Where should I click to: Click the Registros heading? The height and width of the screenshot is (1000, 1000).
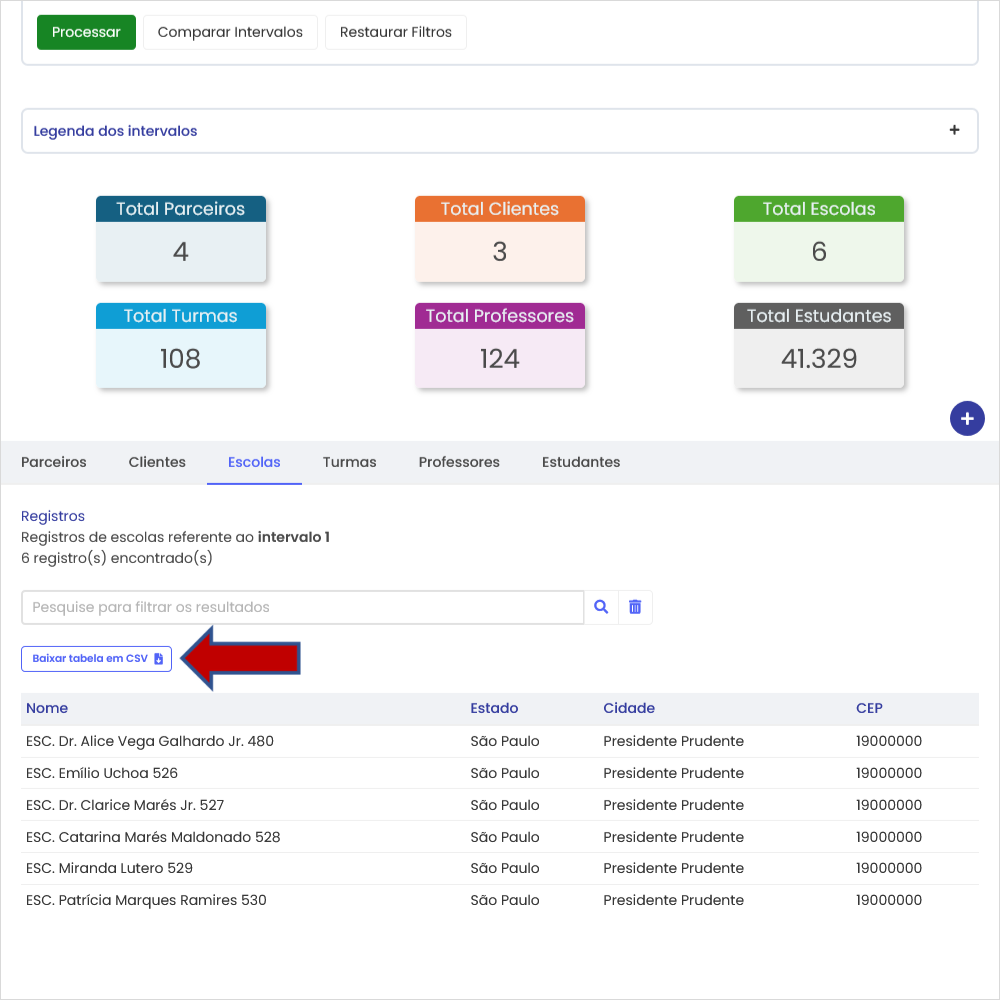click(x=53, y=516)
